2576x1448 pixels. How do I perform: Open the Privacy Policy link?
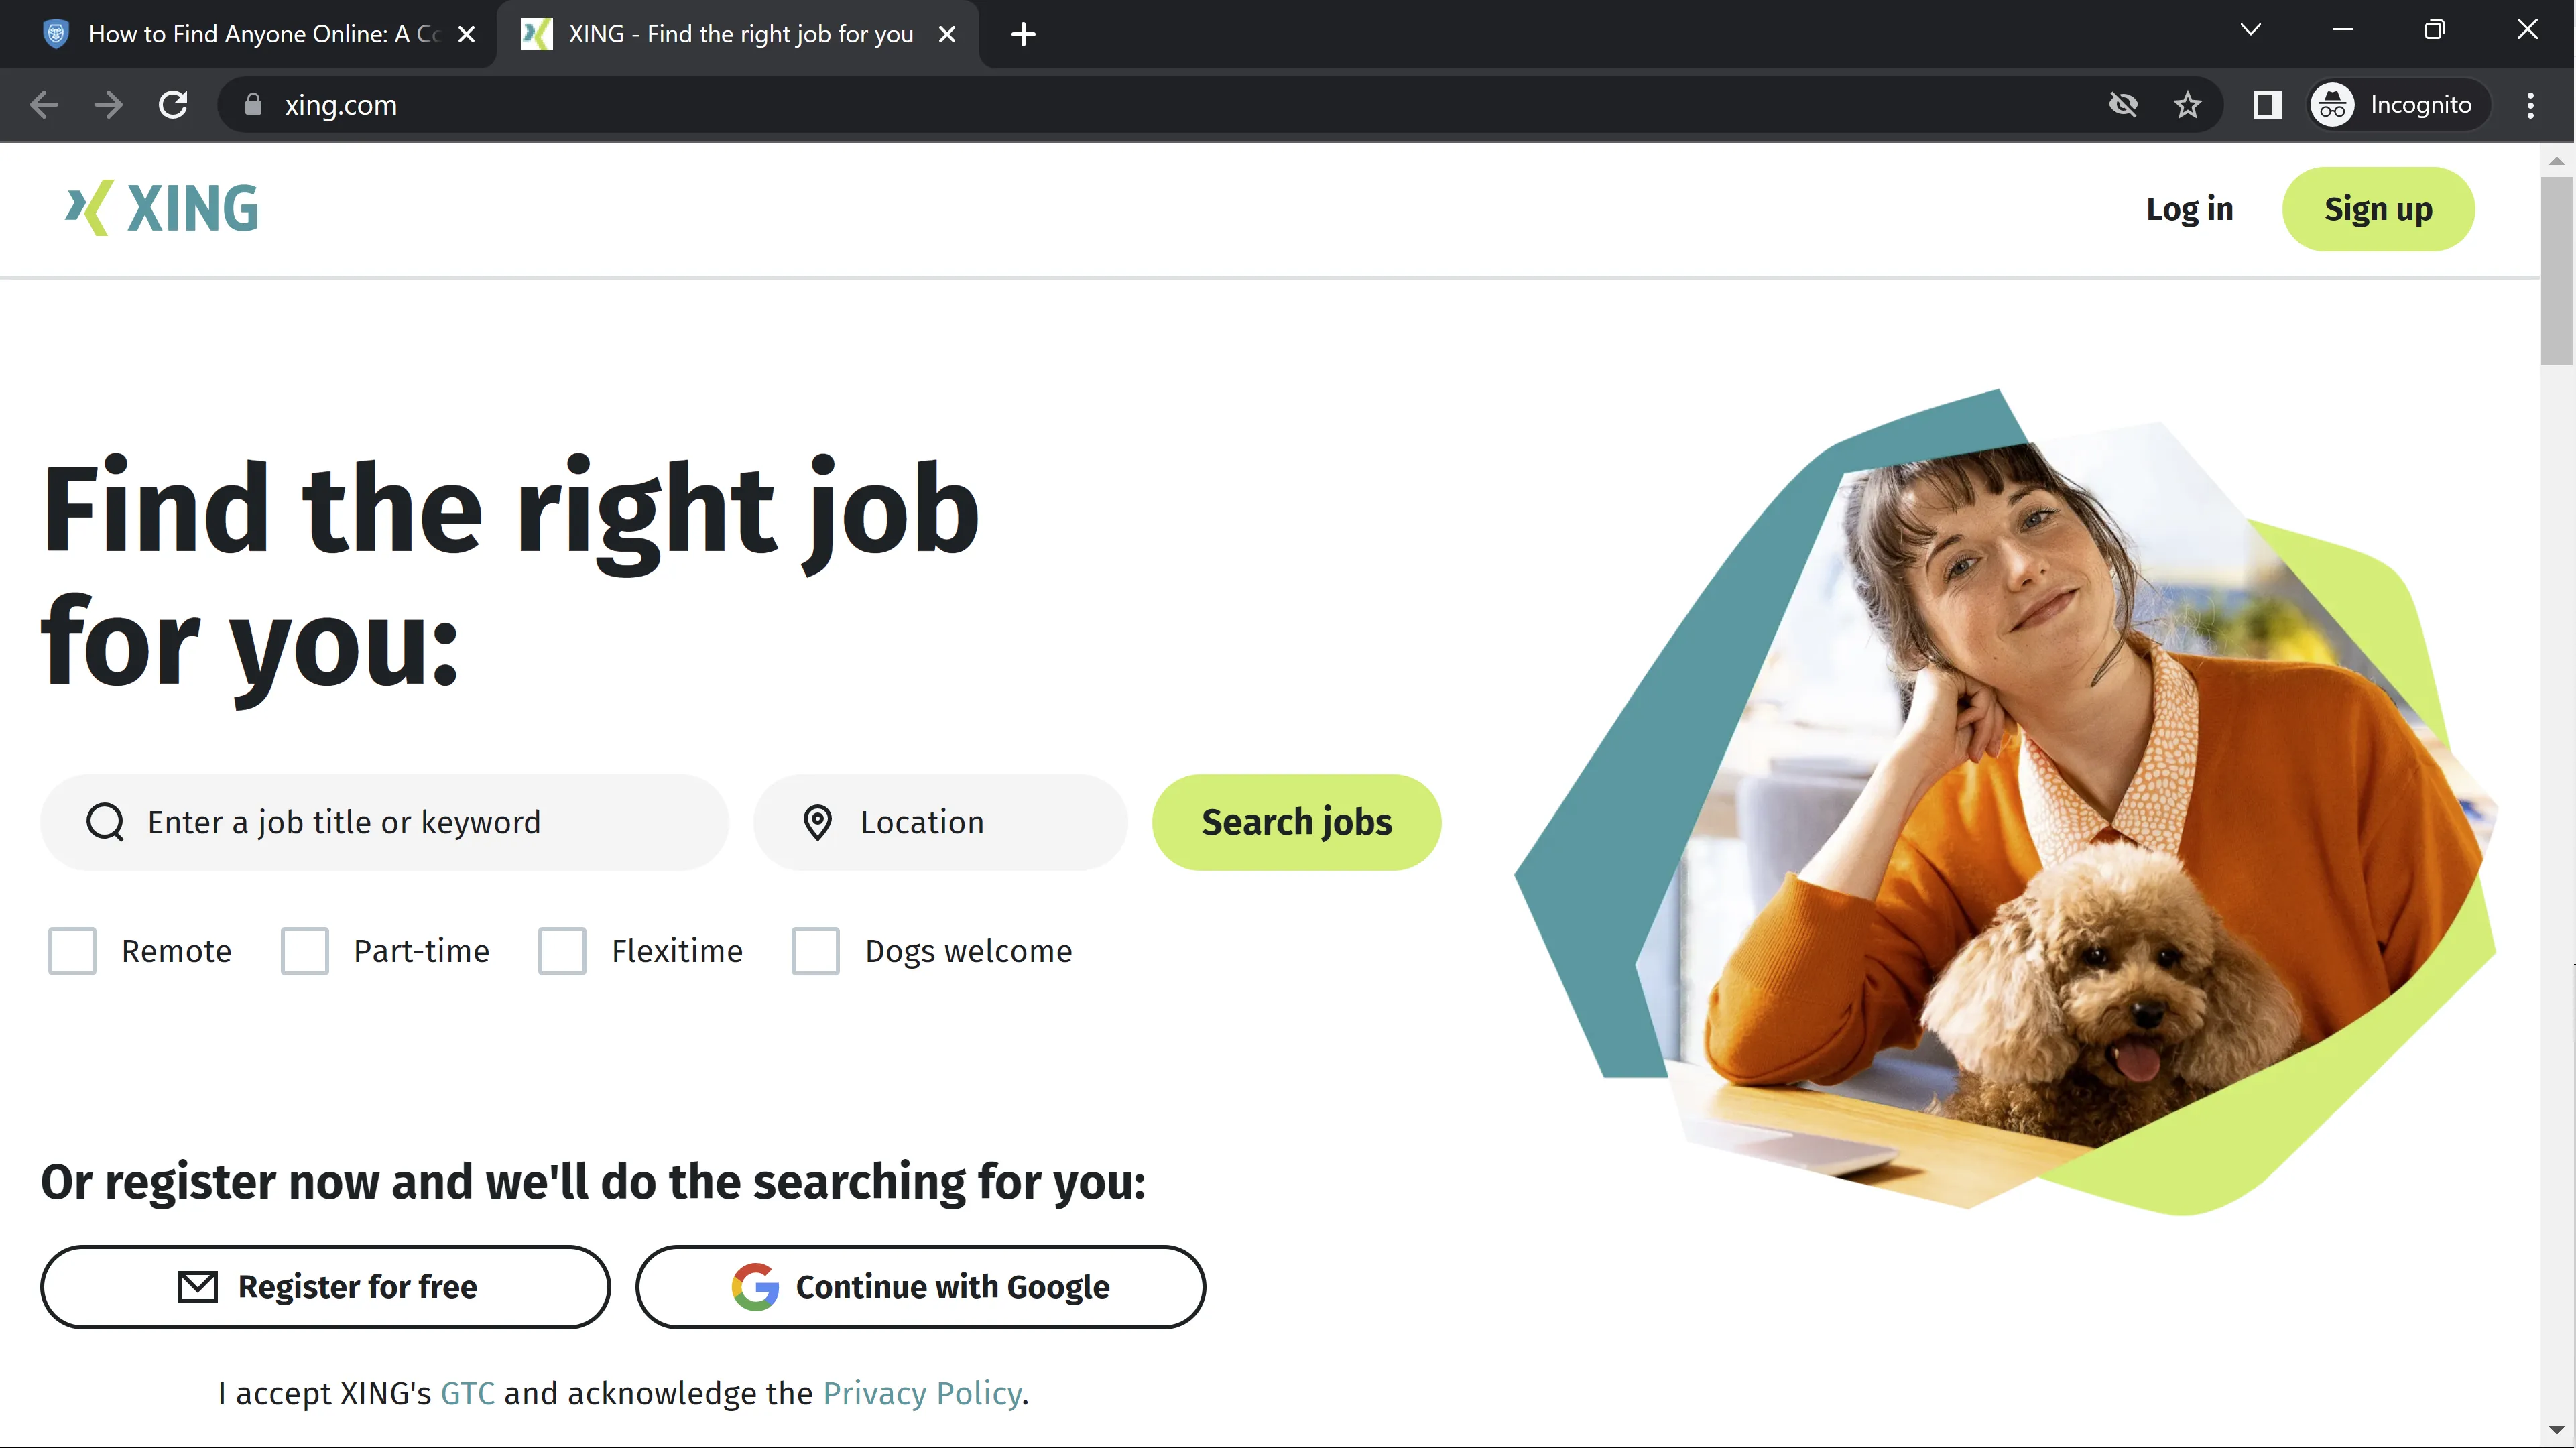pyautogui.click(x=921, y=1393)
